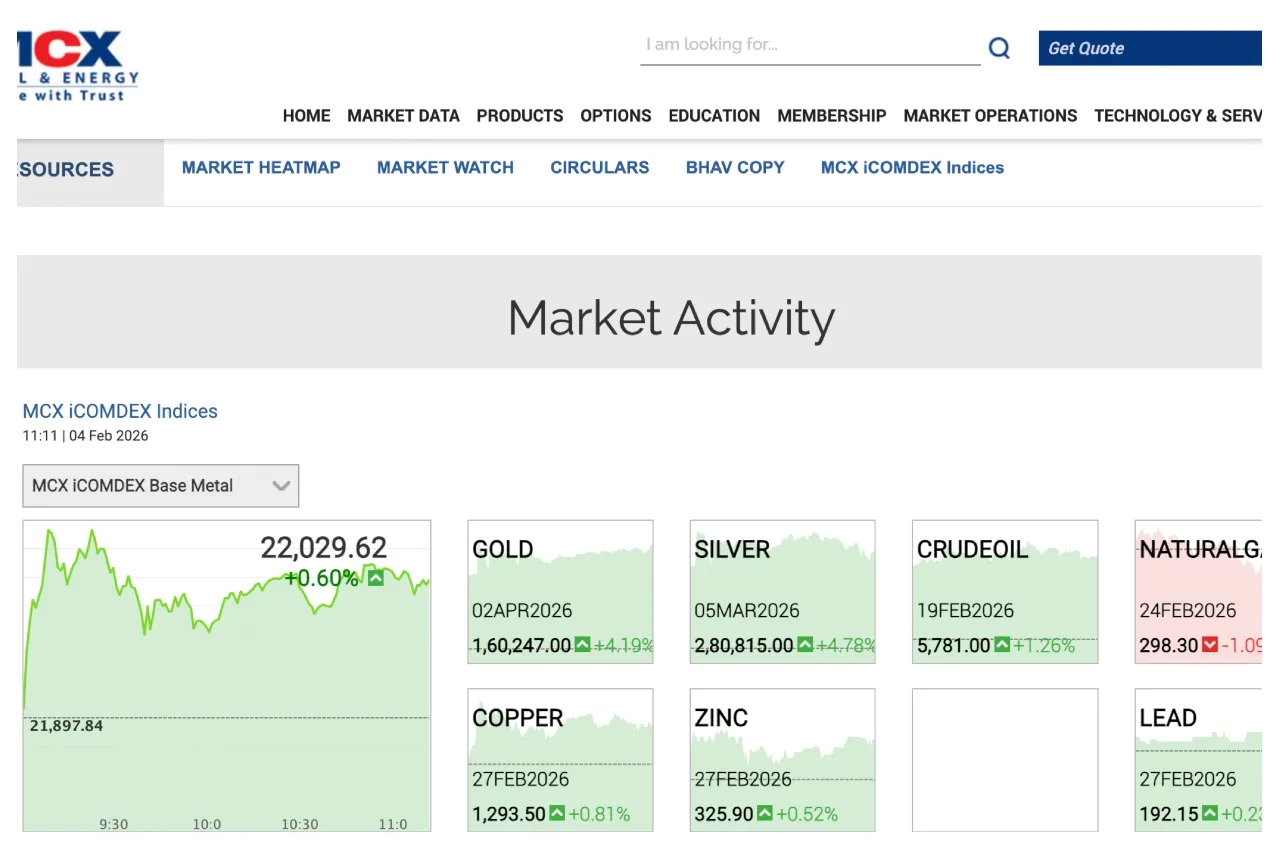Click the red down arrow on NATURALGAS tile
The width and height of the screenshot is (1280, 850).
1210,645
